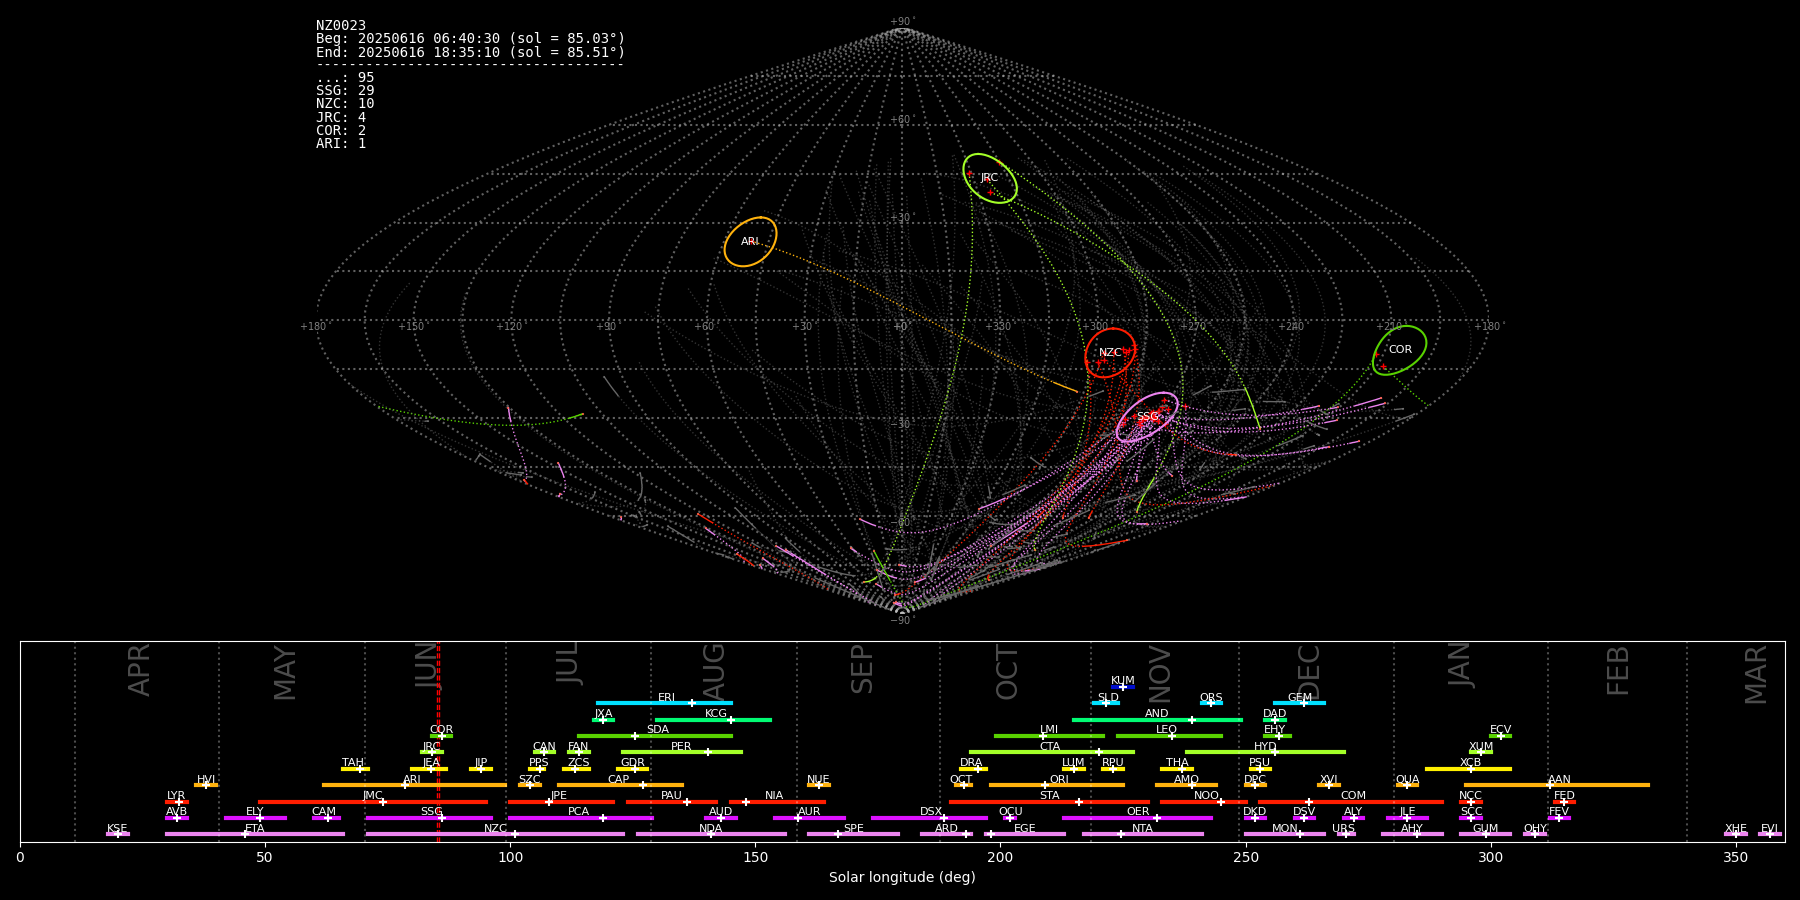This screenshot has height=900, width=1800.
Task: Click the blue KUM shower bar
Action: (x=1123, y=687)
